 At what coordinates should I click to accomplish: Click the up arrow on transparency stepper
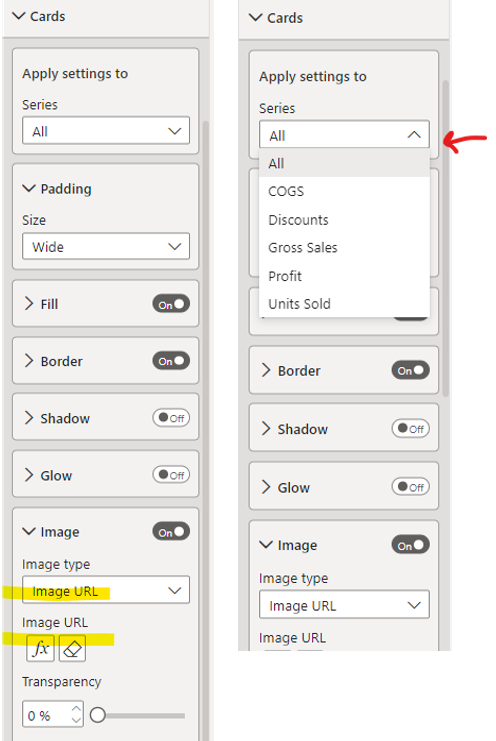coord(76,708)
